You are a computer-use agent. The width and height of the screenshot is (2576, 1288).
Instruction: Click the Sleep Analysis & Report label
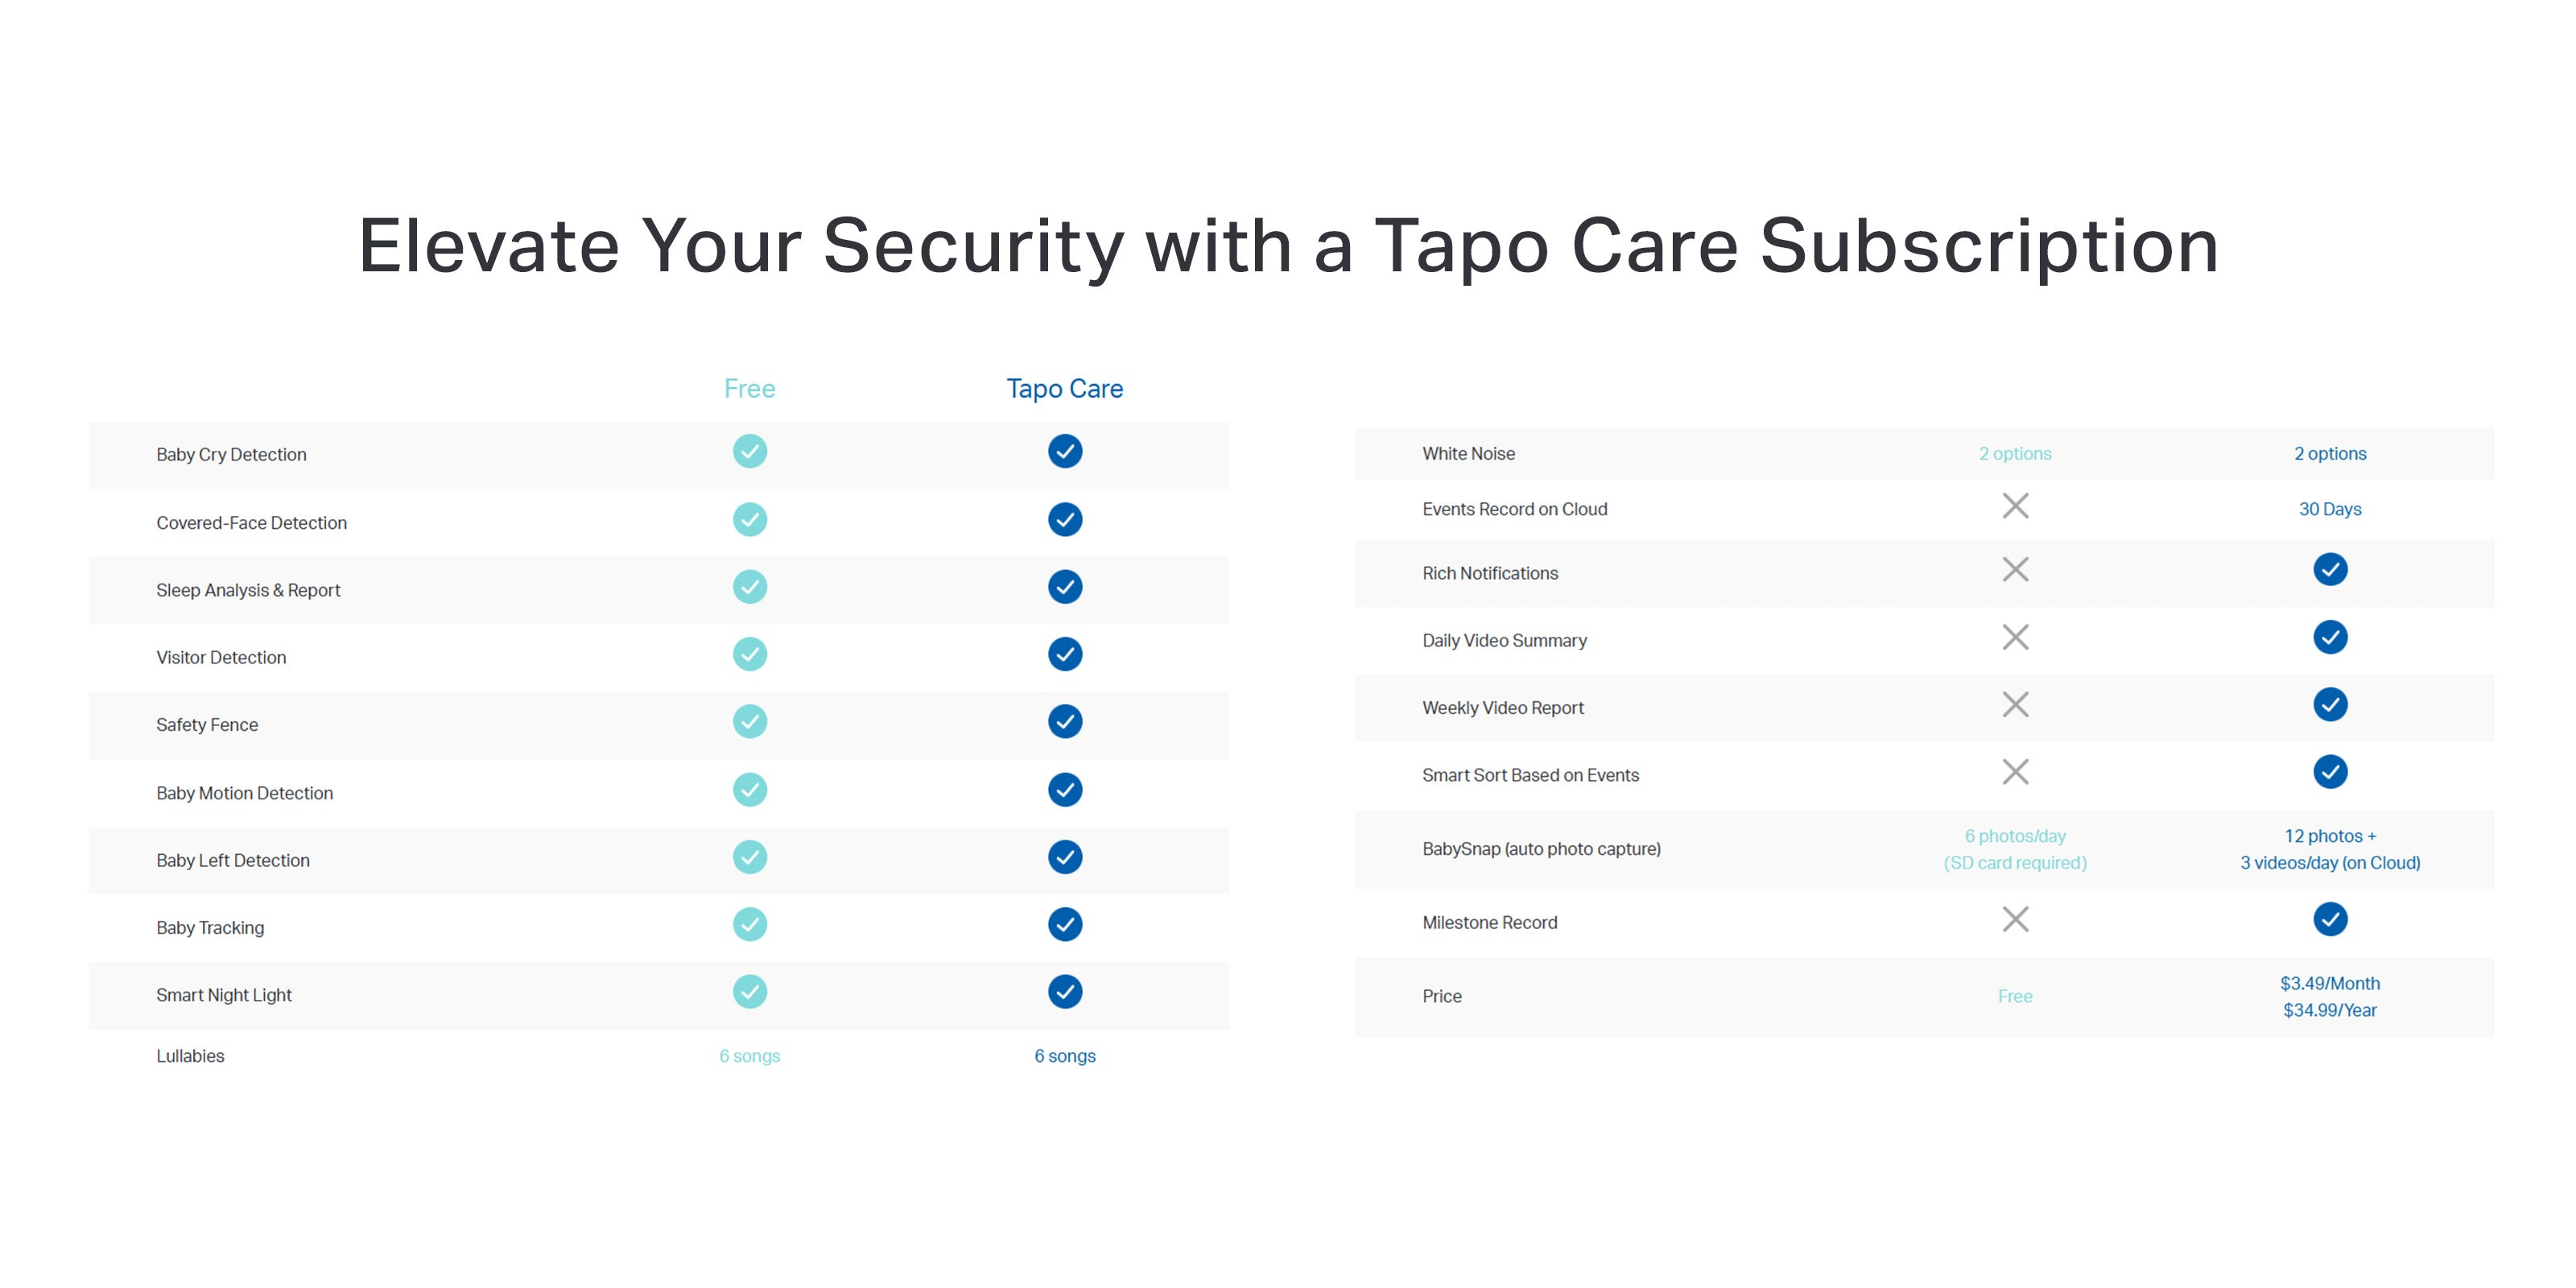point(248,590)
